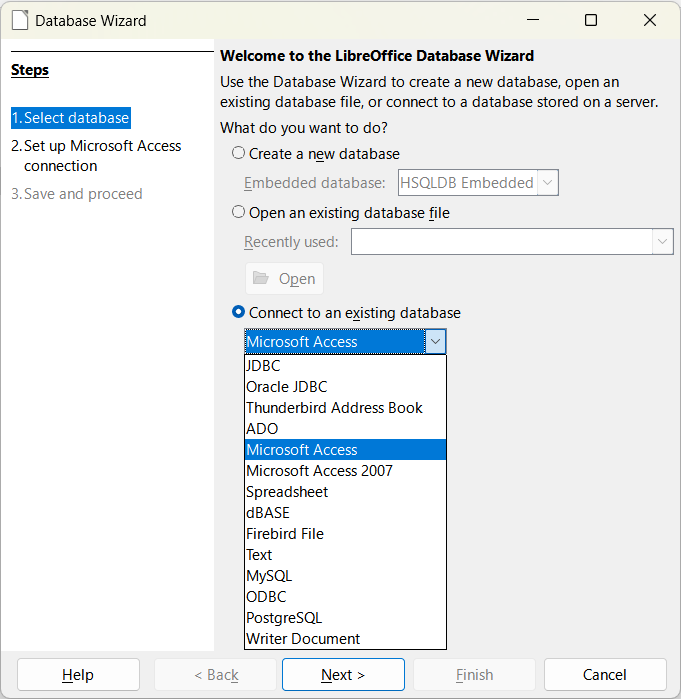
Task: Expand HSQLDB Embedded database dropdown
Action: (548, 182)
